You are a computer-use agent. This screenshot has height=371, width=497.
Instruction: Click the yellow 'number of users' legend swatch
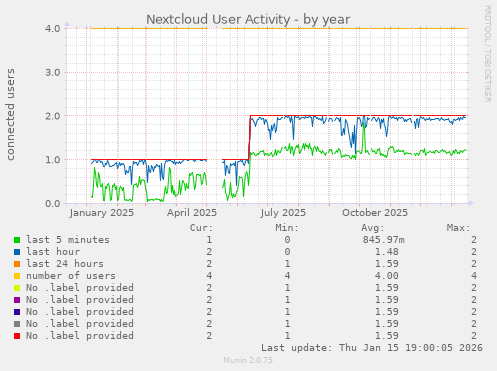[x=17, y=276]
